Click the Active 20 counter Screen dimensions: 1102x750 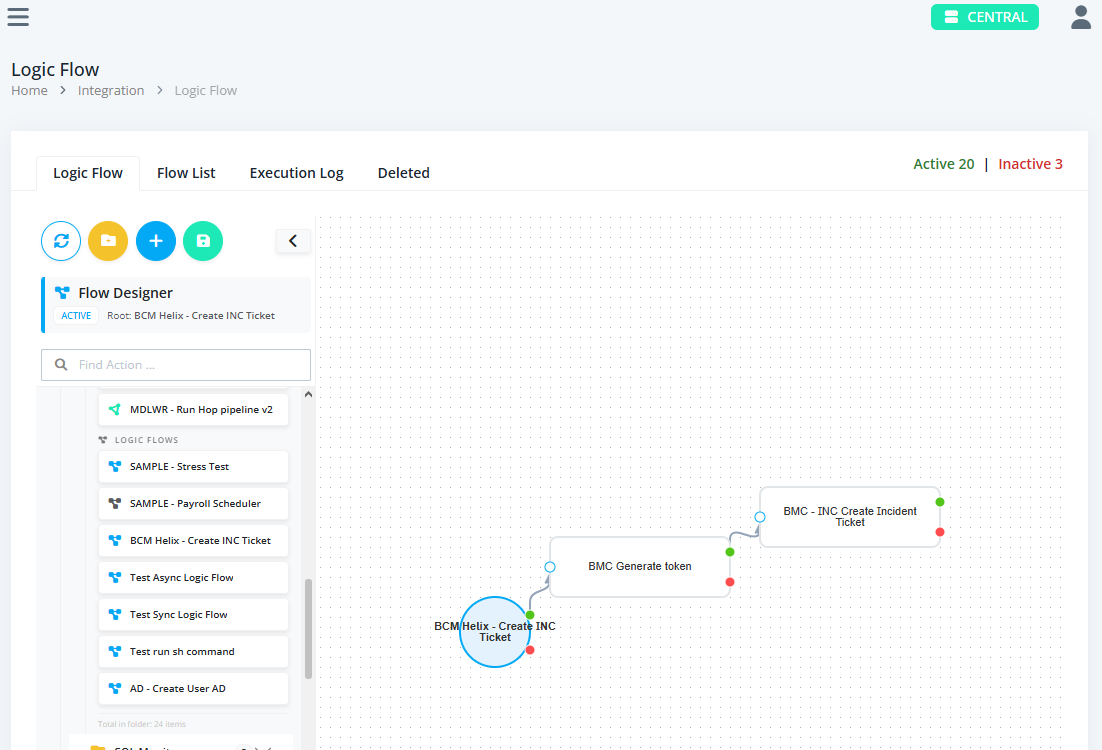pos(944,164)
